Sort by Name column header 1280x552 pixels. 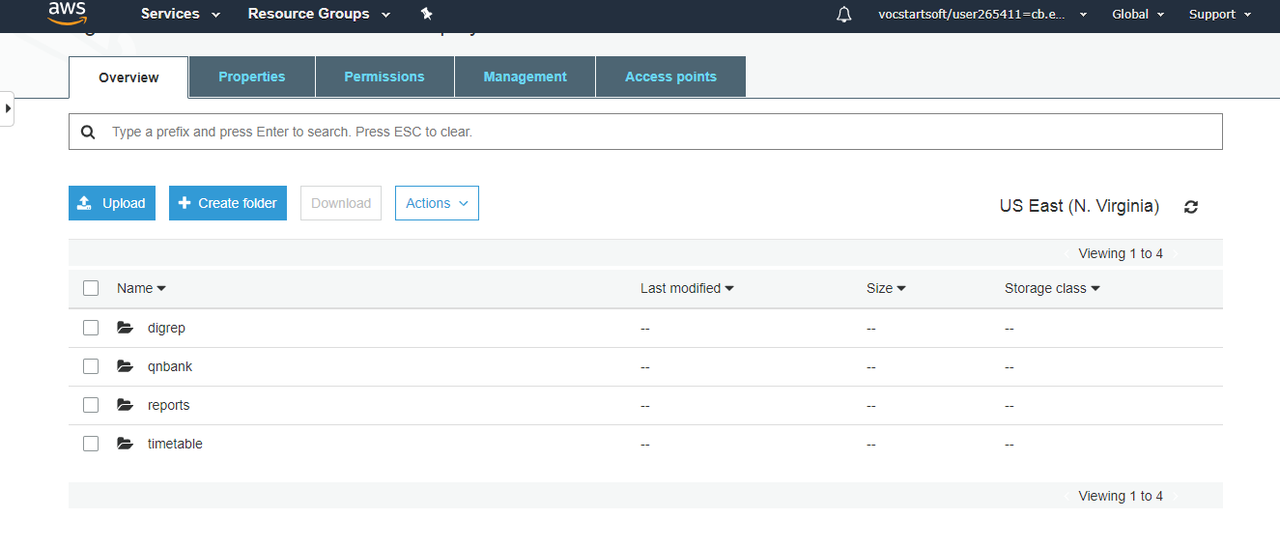[141, 288]
